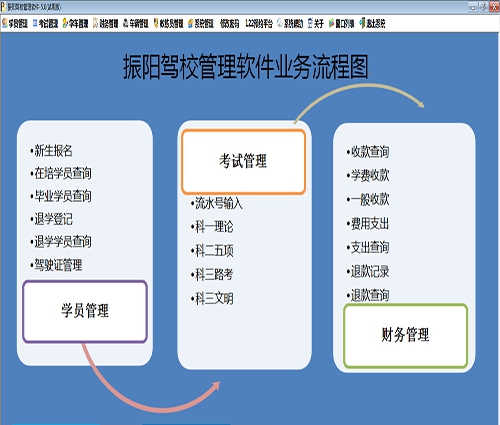Viewport: 500px width, 425px height.
Task: Open 一般收款 in the finance list
Action: (370, 200)
